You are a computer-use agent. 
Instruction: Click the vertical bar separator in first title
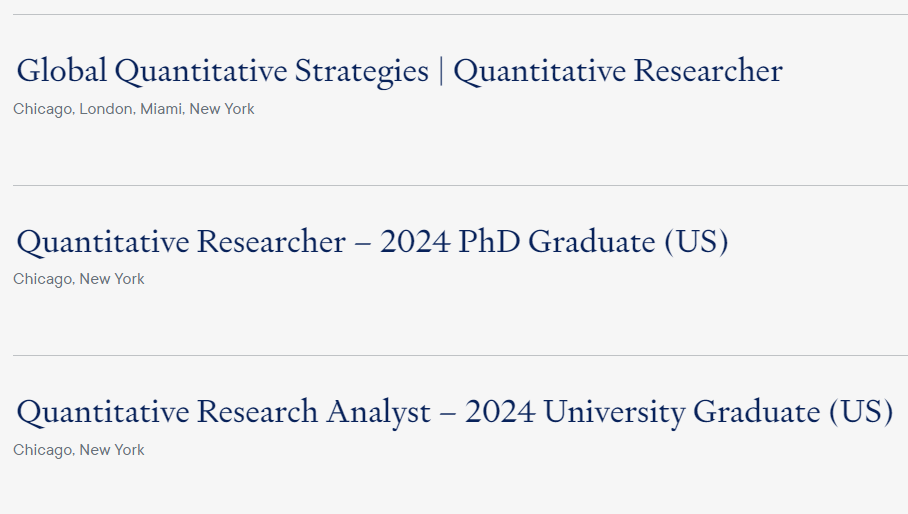click(x=441, y=71)
